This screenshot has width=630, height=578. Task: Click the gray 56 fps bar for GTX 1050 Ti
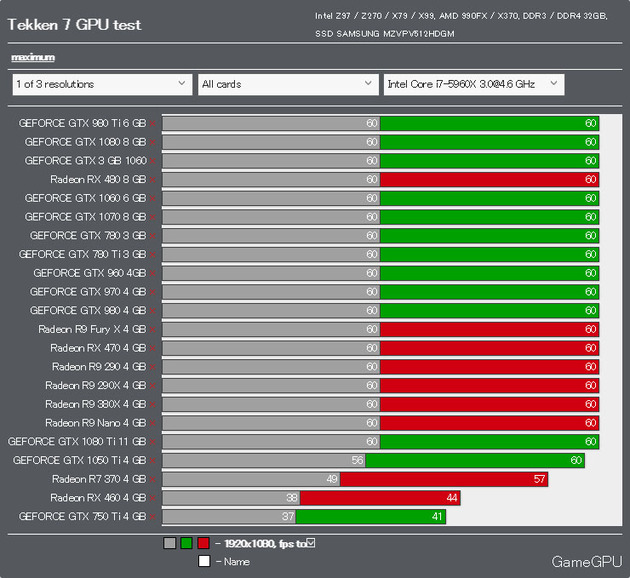tap(264, 460)
